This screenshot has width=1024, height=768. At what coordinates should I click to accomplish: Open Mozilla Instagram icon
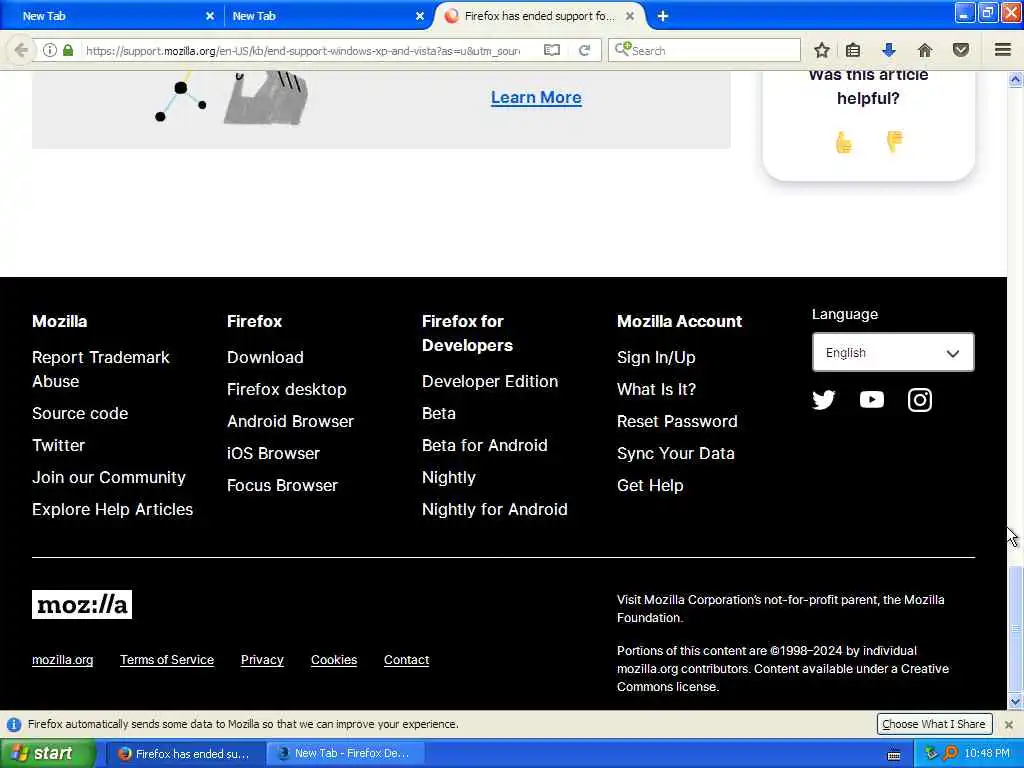coord(920,400)
